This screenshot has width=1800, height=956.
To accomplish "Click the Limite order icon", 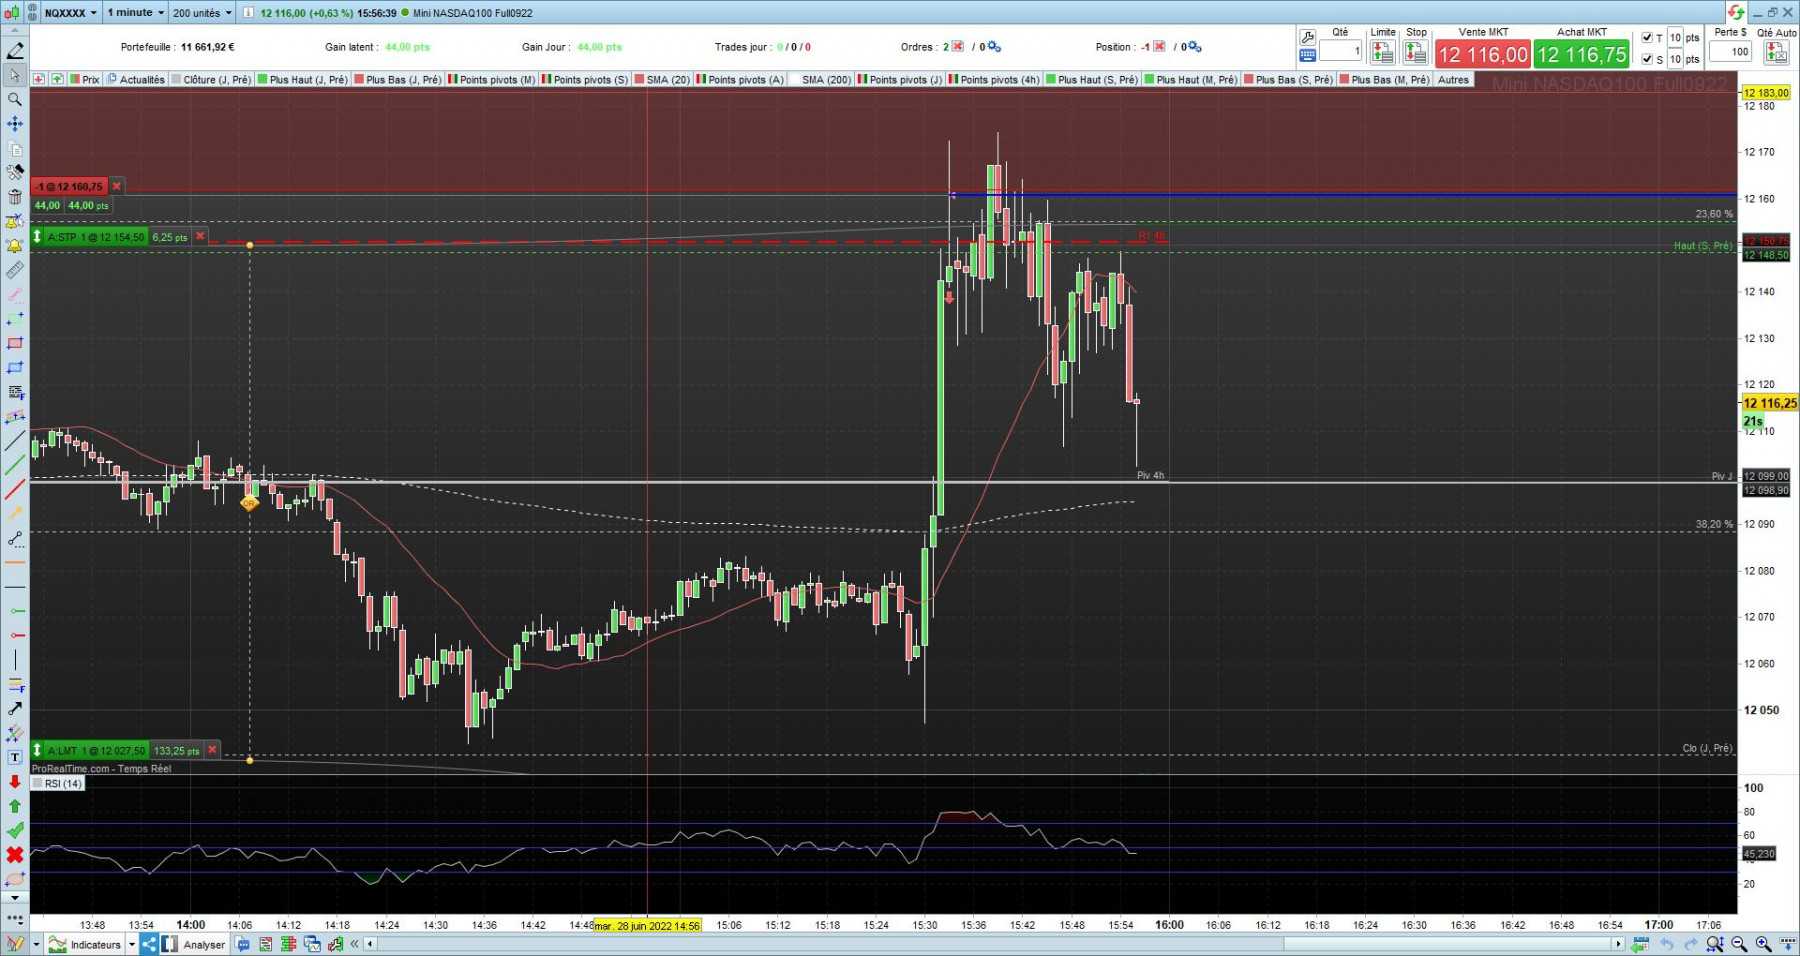I will tap(1383, 52).
